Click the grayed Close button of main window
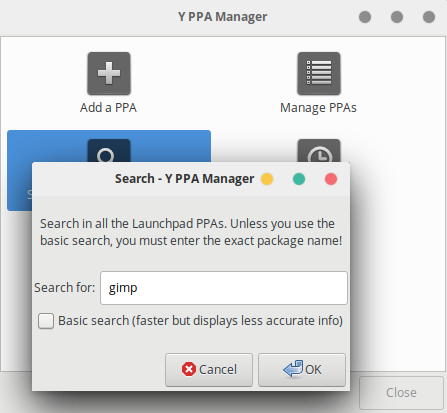This screenshot has height=413, width=447. point(401,393)
